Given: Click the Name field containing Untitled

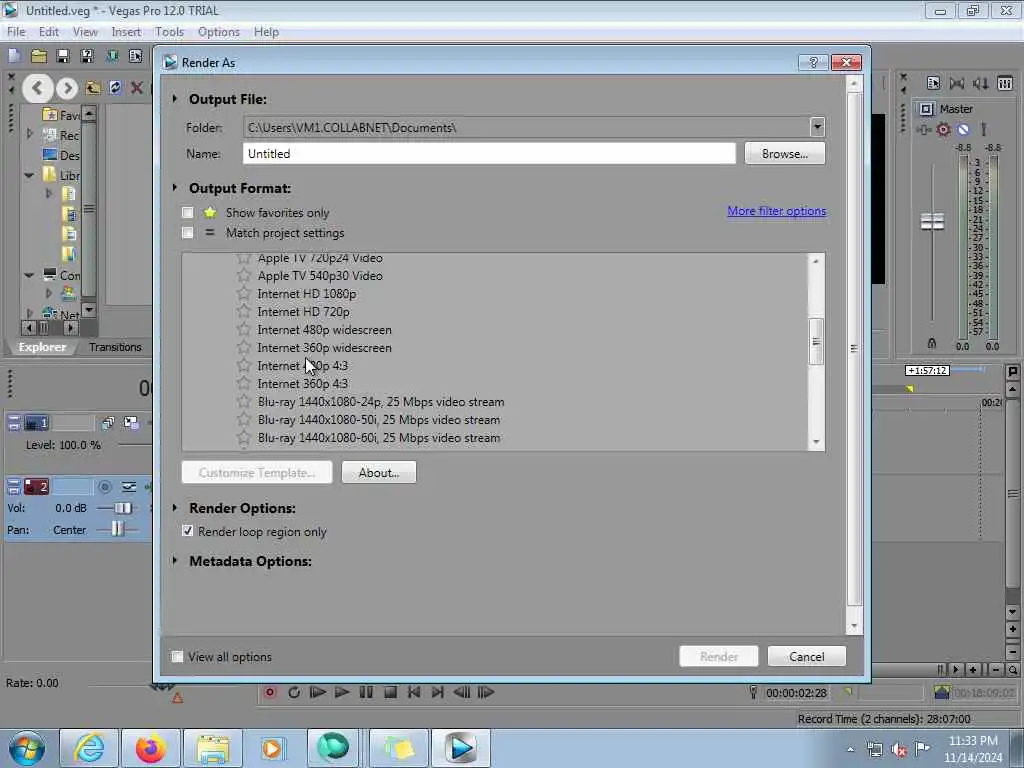Looking at the screenshot, I should point(489,153).
